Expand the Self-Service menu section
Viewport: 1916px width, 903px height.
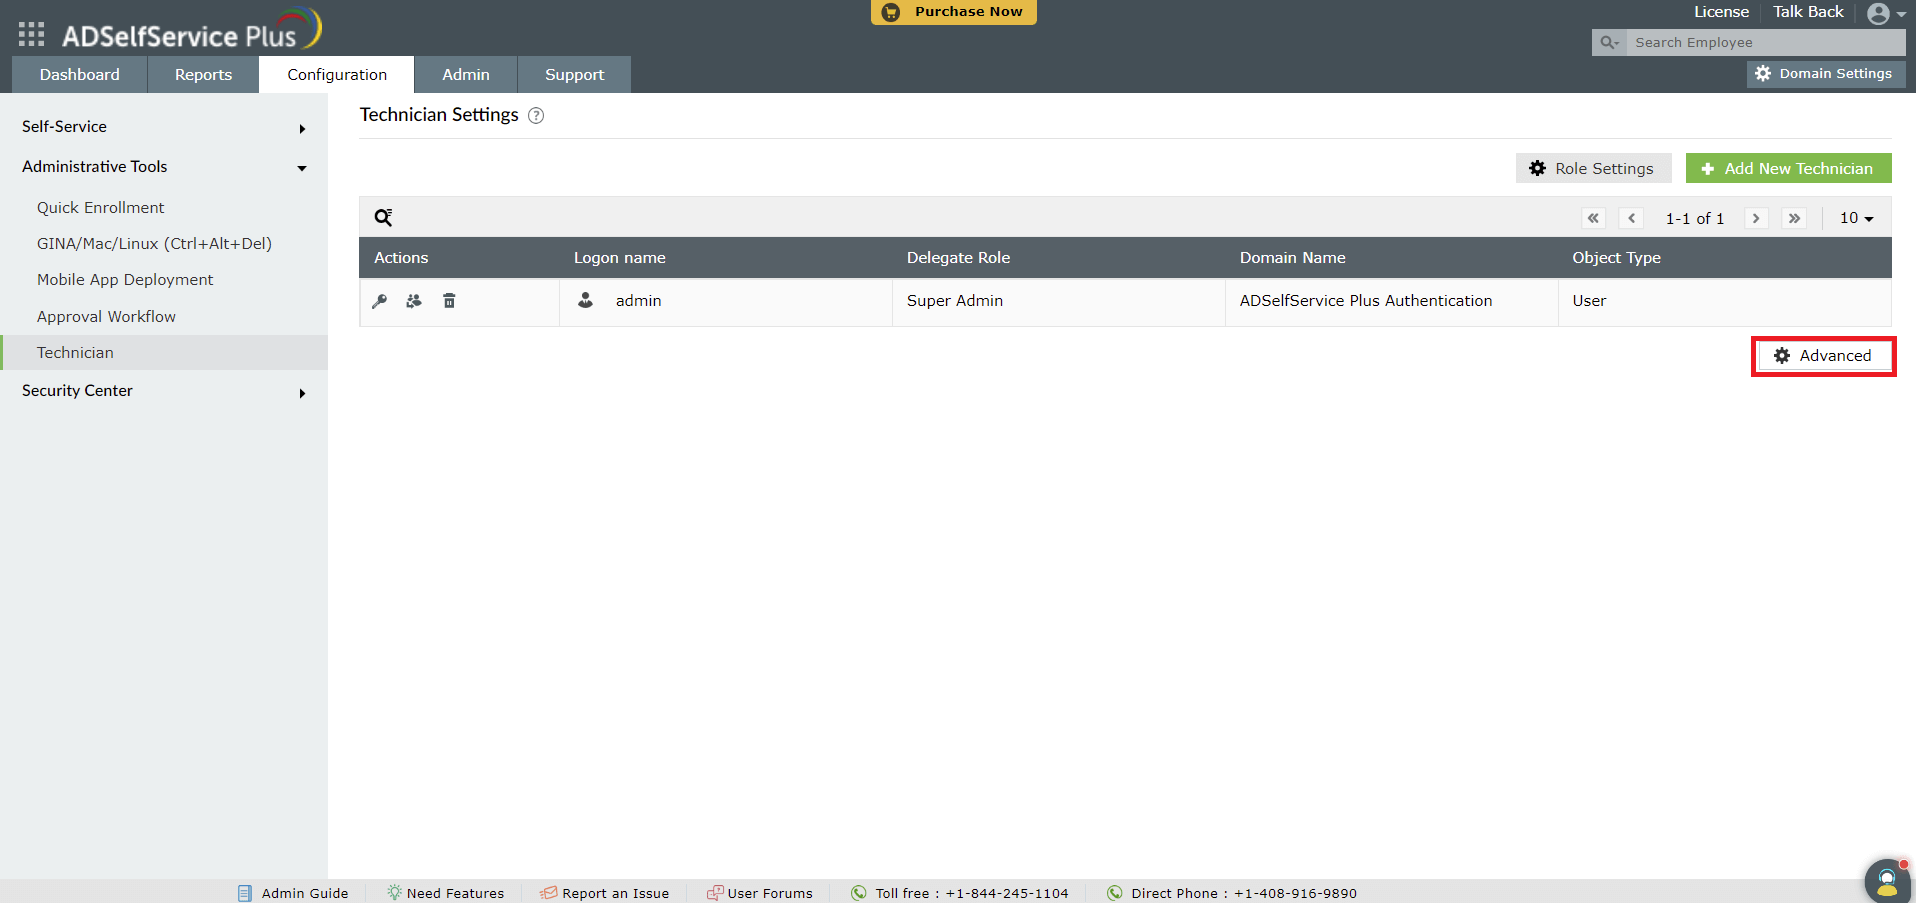click(164, 127)
